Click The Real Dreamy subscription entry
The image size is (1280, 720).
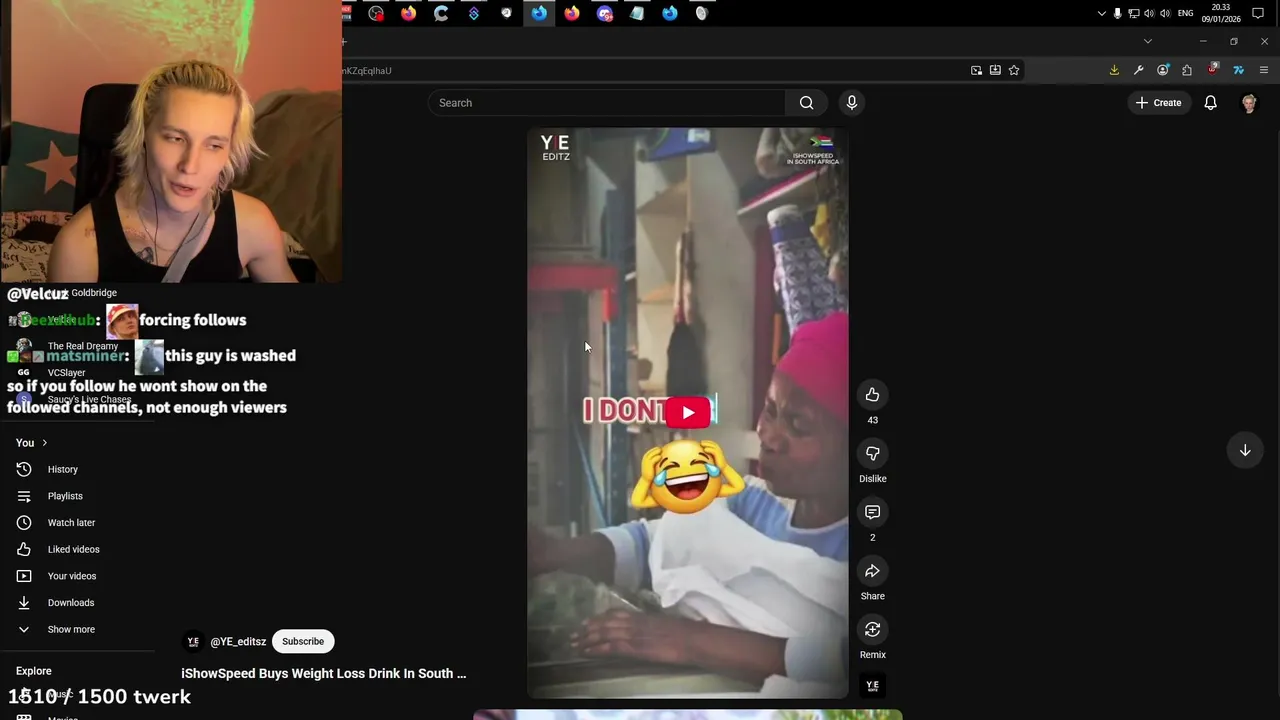83,346
